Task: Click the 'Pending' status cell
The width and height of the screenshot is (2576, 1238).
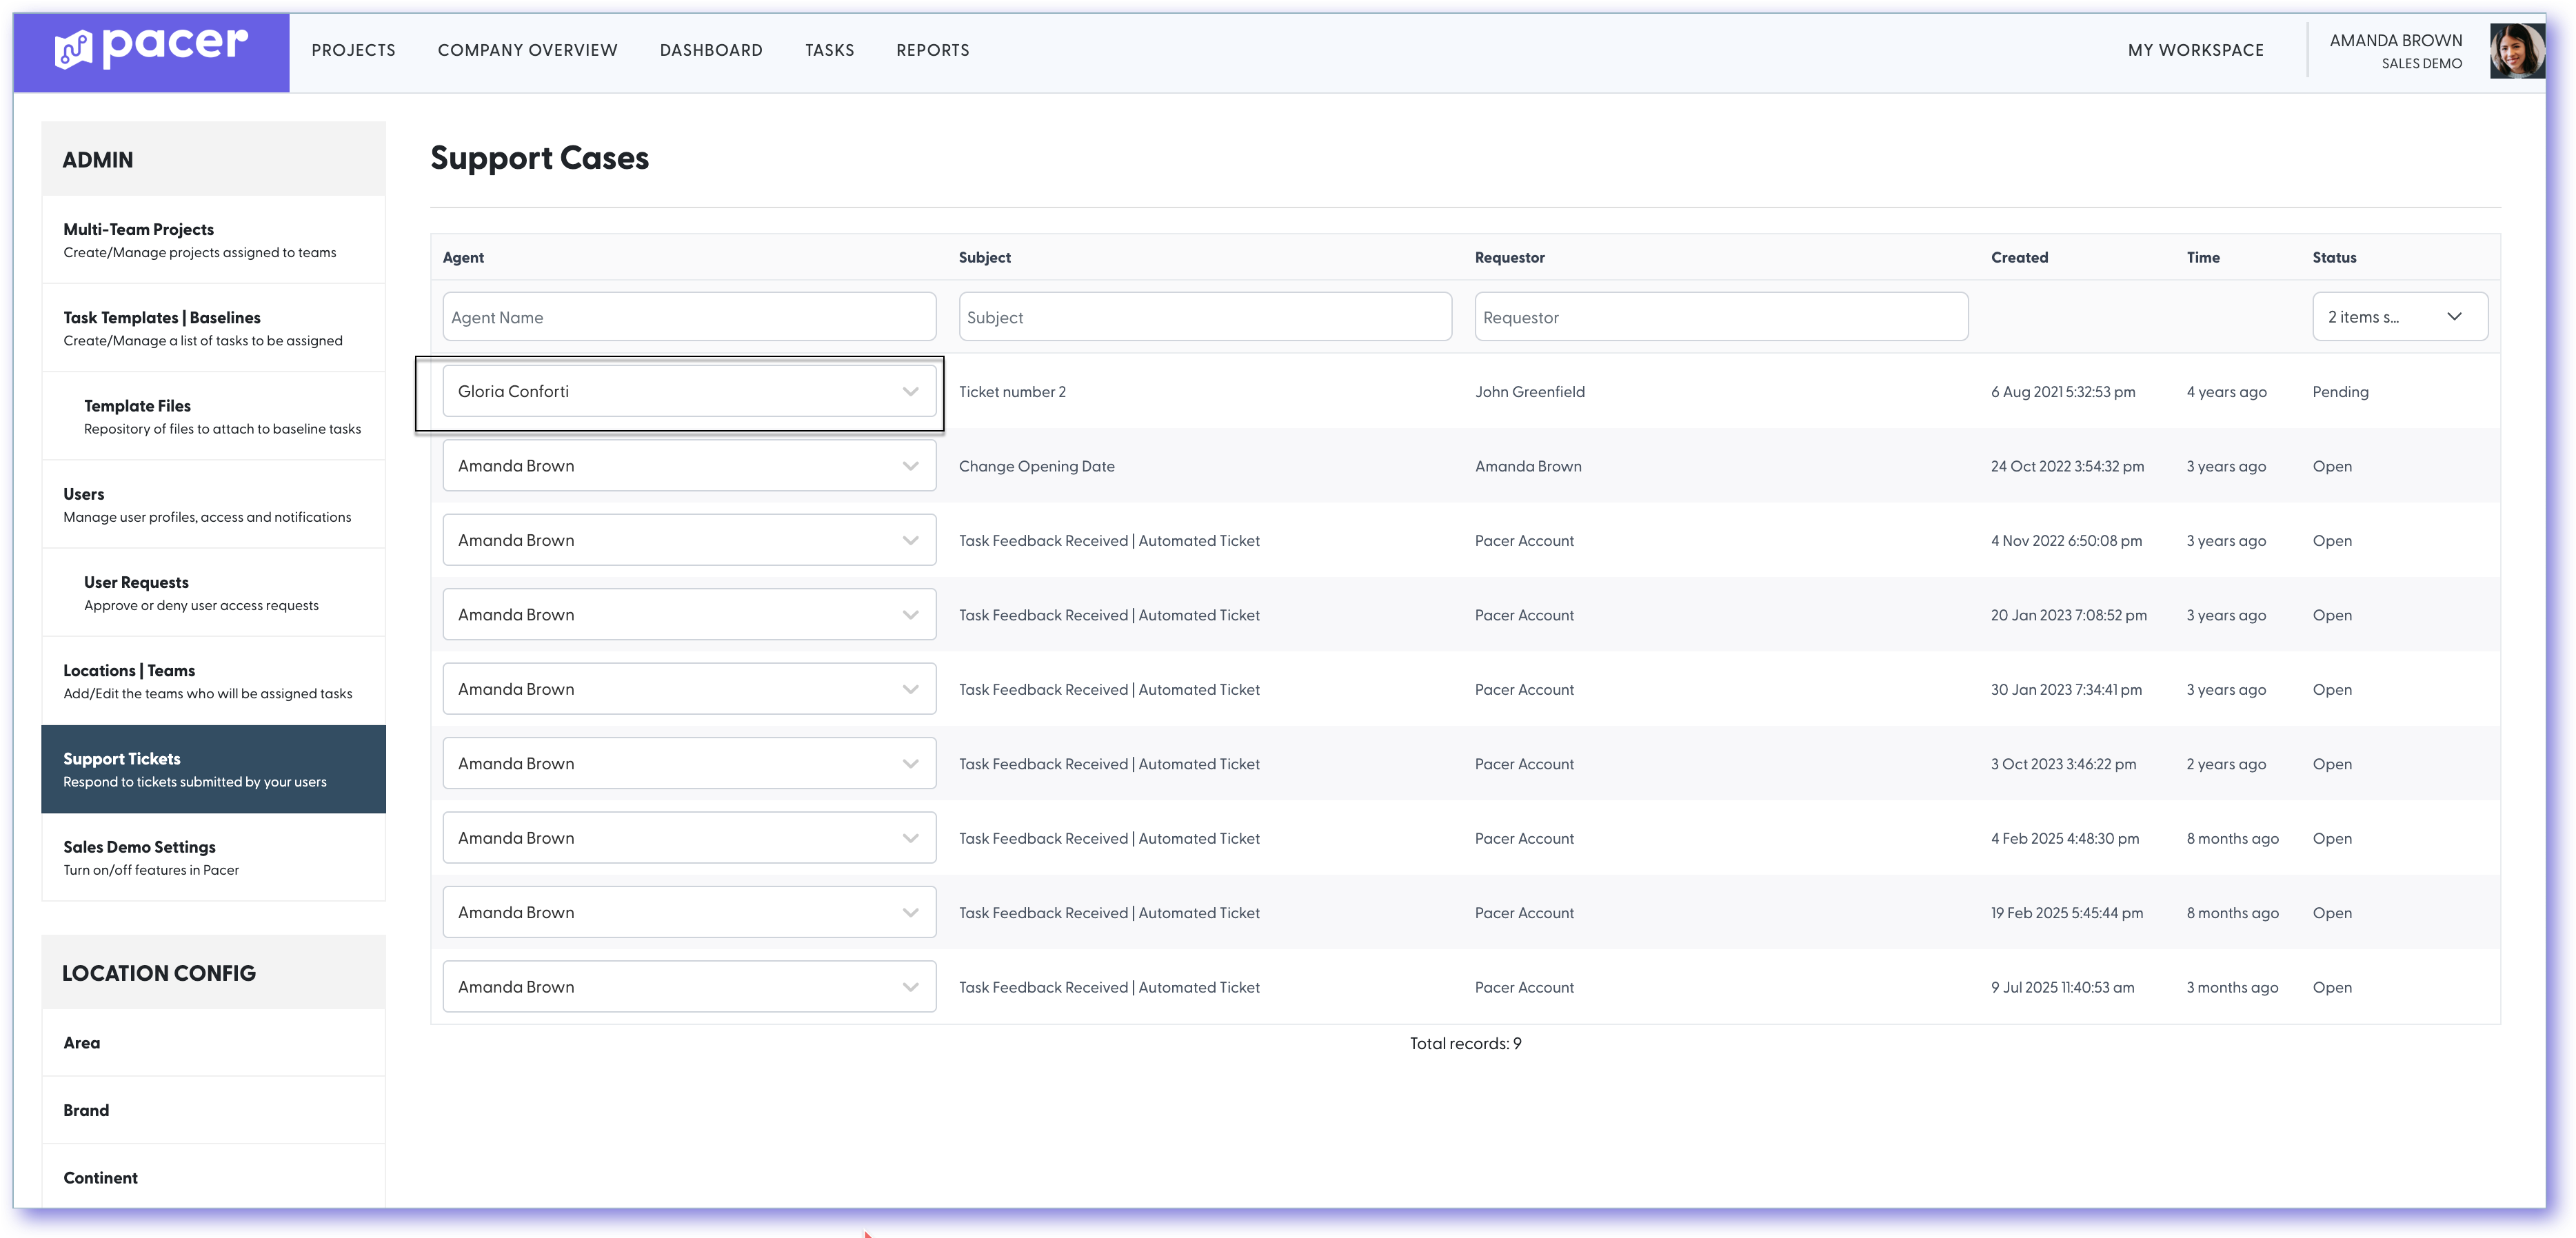Action: click(x=2340, y=392)
